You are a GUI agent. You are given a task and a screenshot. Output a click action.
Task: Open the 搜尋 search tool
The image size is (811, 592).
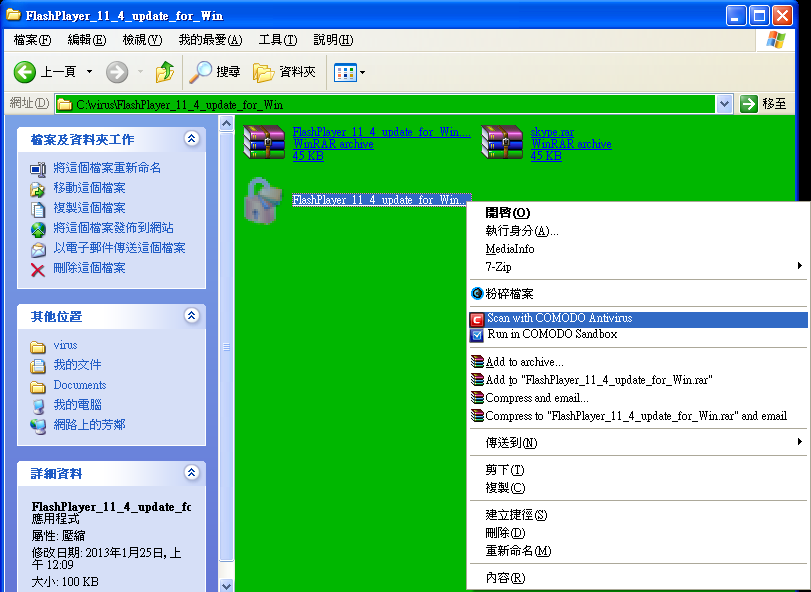coord(214,72)
